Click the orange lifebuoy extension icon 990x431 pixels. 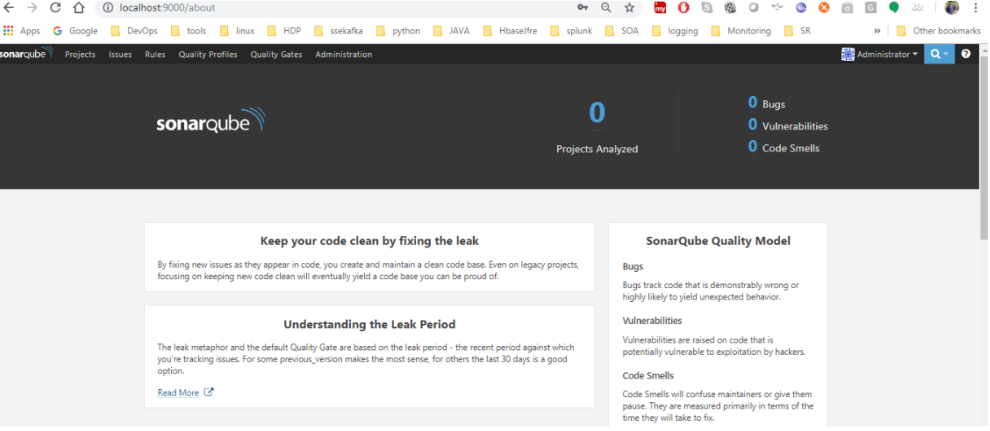(x=824, y=8)
